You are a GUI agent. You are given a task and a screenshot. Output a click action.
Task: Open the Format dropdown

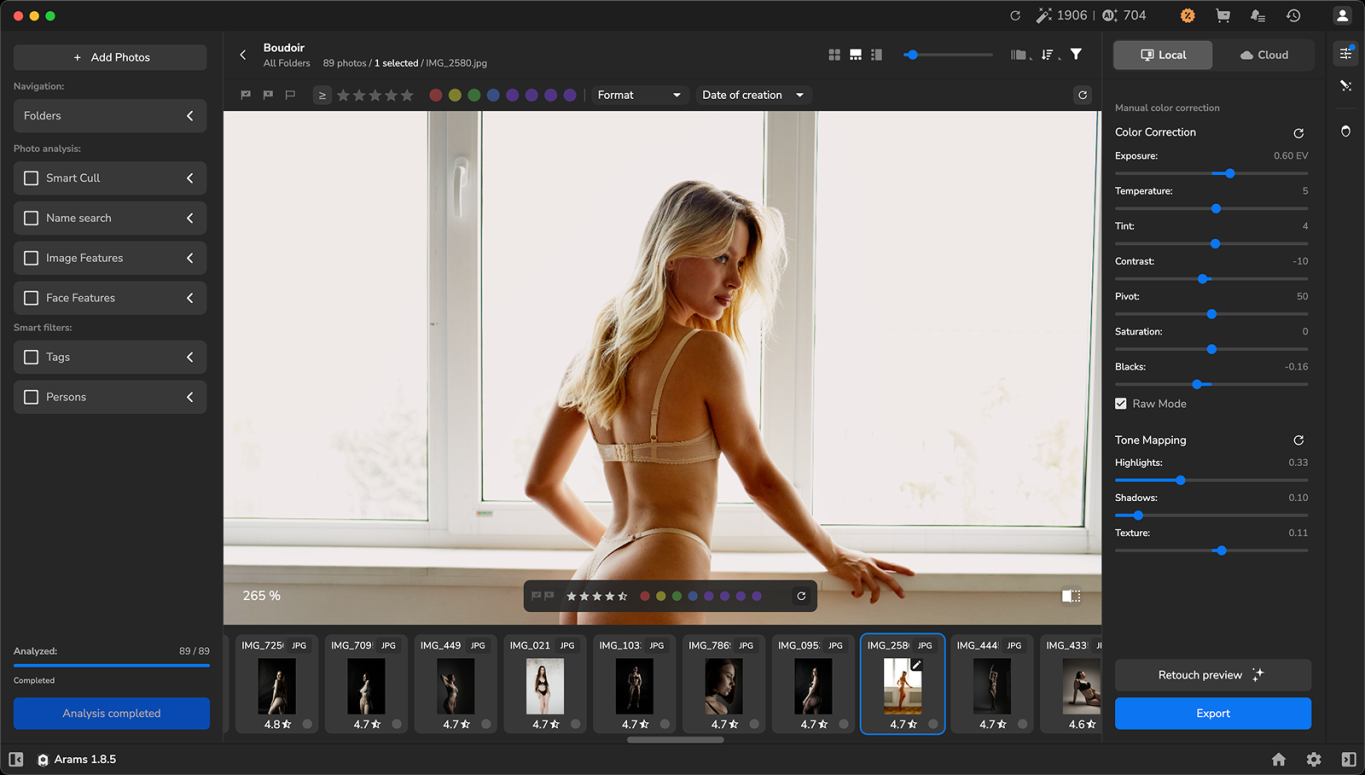pyautogui.click(x=638, y=95)
